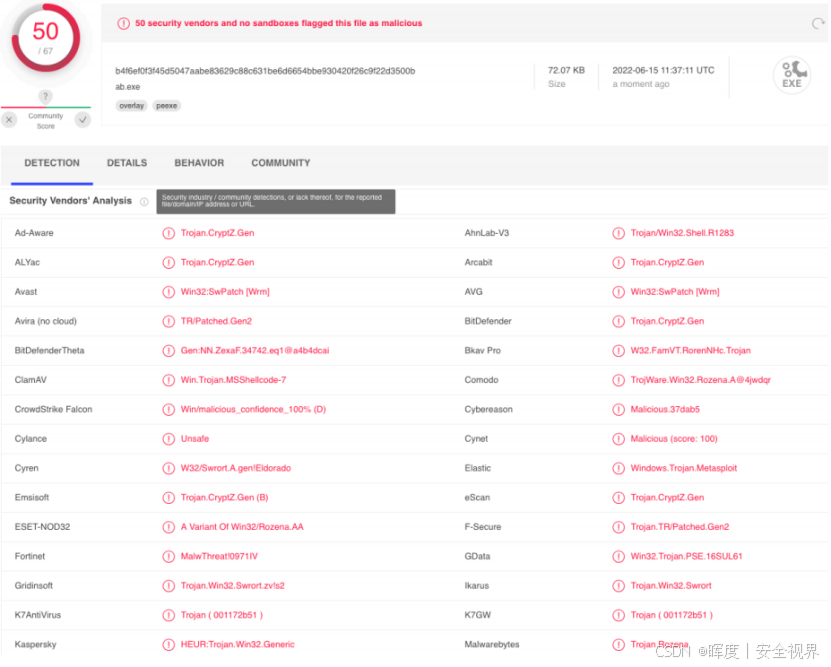
Task: Click the alert icon in the Avast row
Action: [x=169, y=292]
